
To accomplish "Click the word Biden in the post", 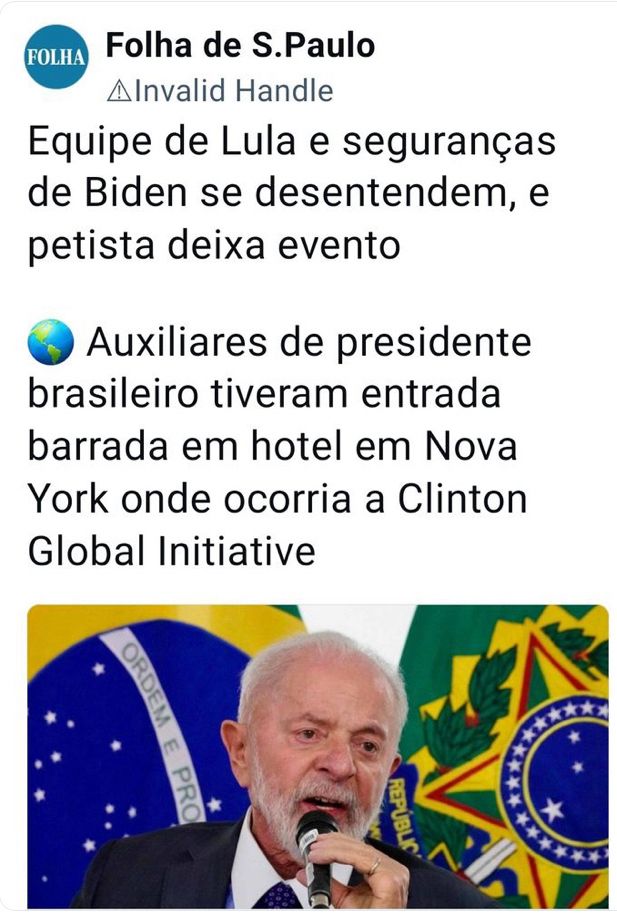I will tap(135, 193).
